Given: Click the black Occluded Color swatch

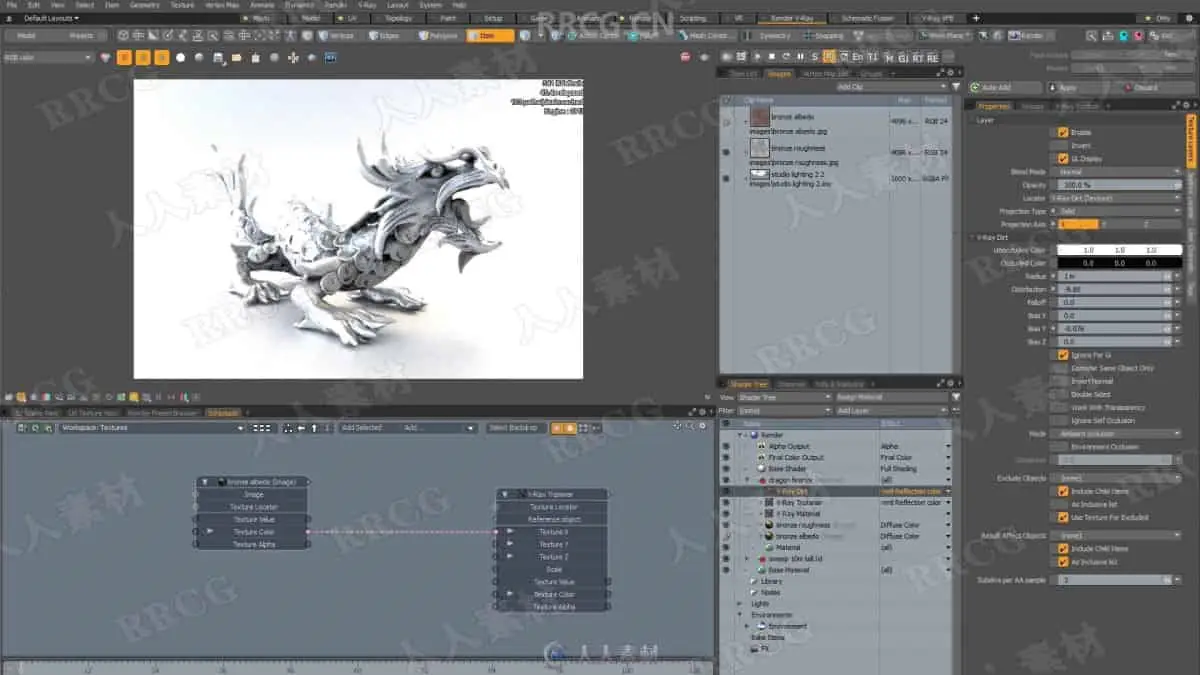Looking at the screenshot, I should [1120, 263].
